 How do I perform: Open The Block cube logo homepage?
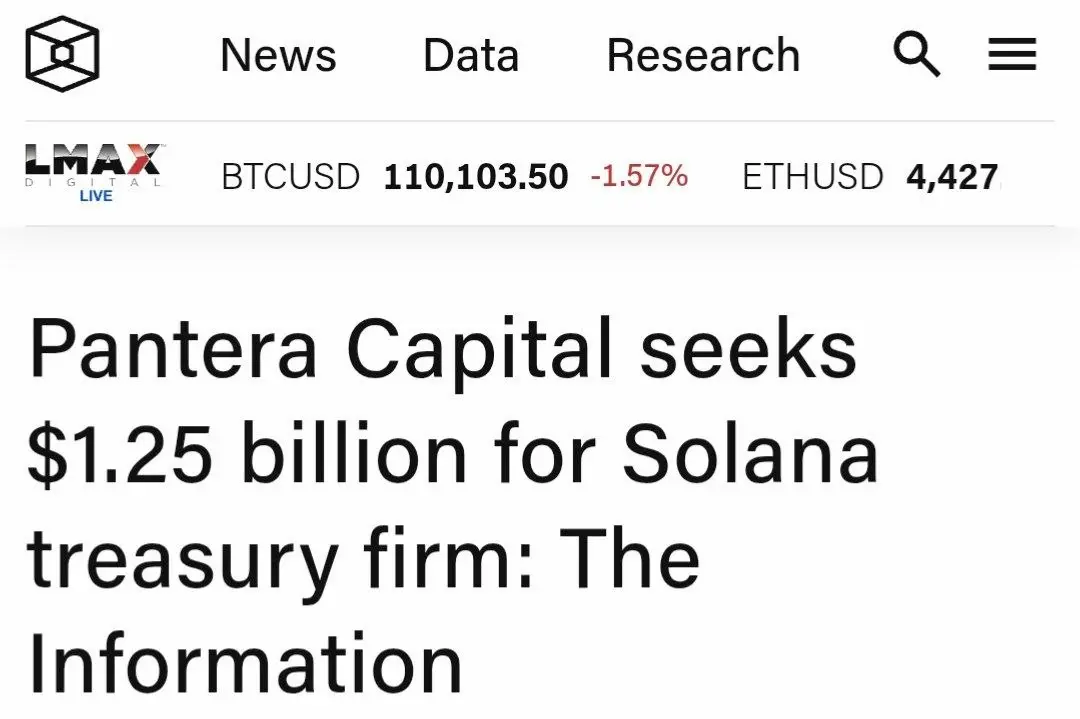[62, 54]
